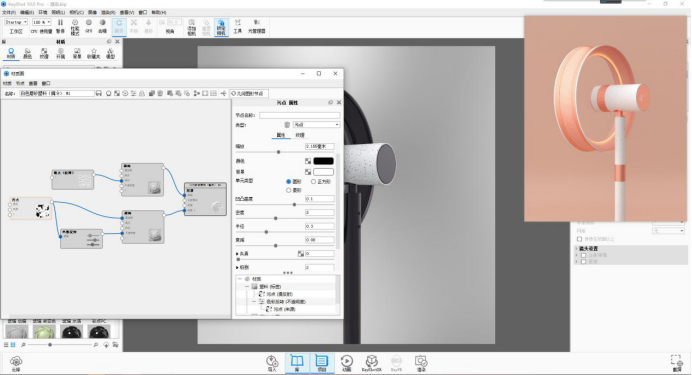
Task: Select the circular cell type radio button
Action: point(289,181)
